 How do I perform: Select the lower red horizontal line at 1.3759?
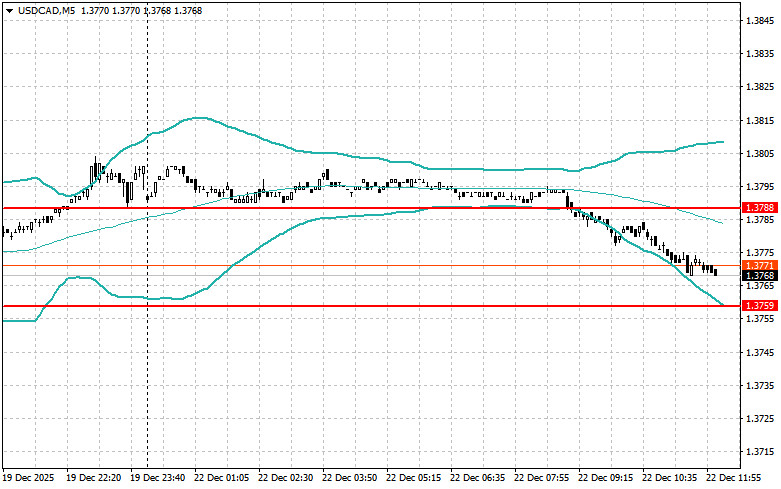pyautogui.click(x=372, y=306)
